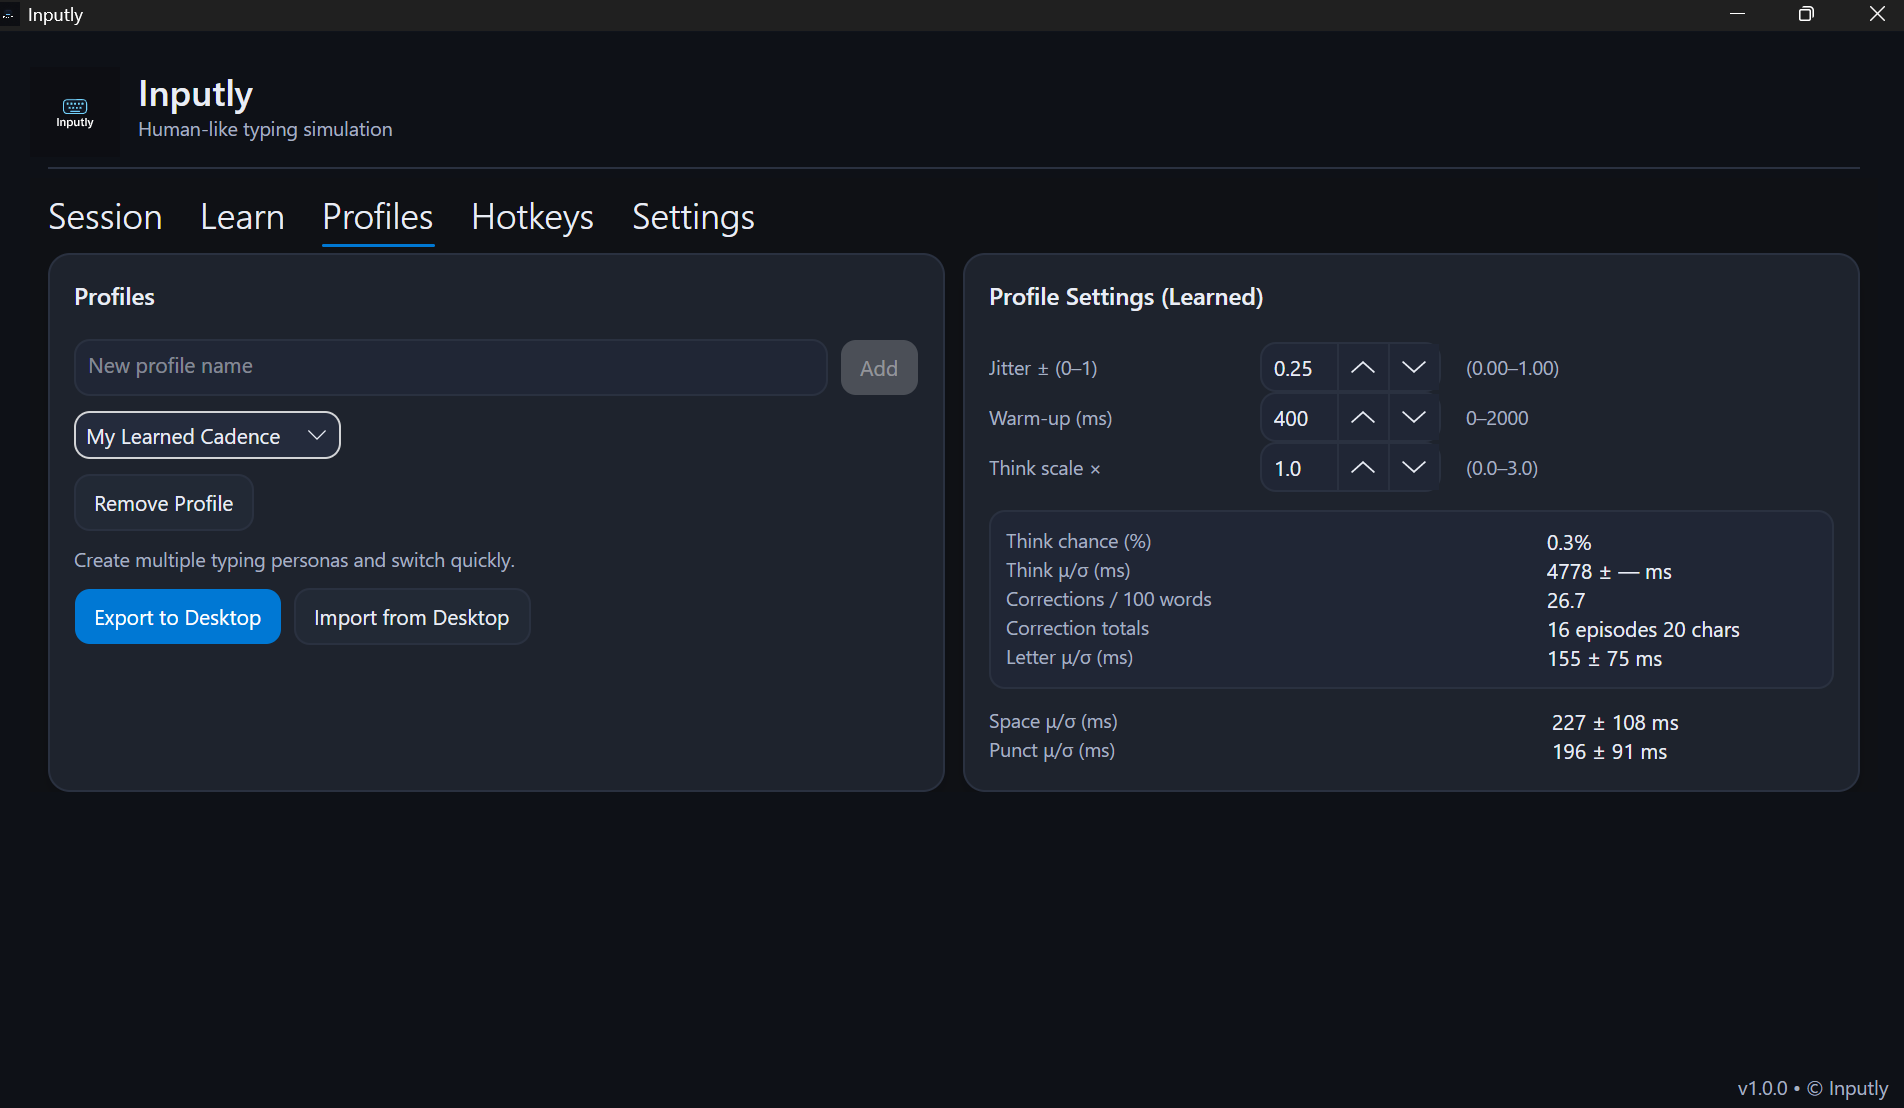Select the Warm-up value field showing 400
This screenshot has height=1108, width=1904.
point(1298,418)
